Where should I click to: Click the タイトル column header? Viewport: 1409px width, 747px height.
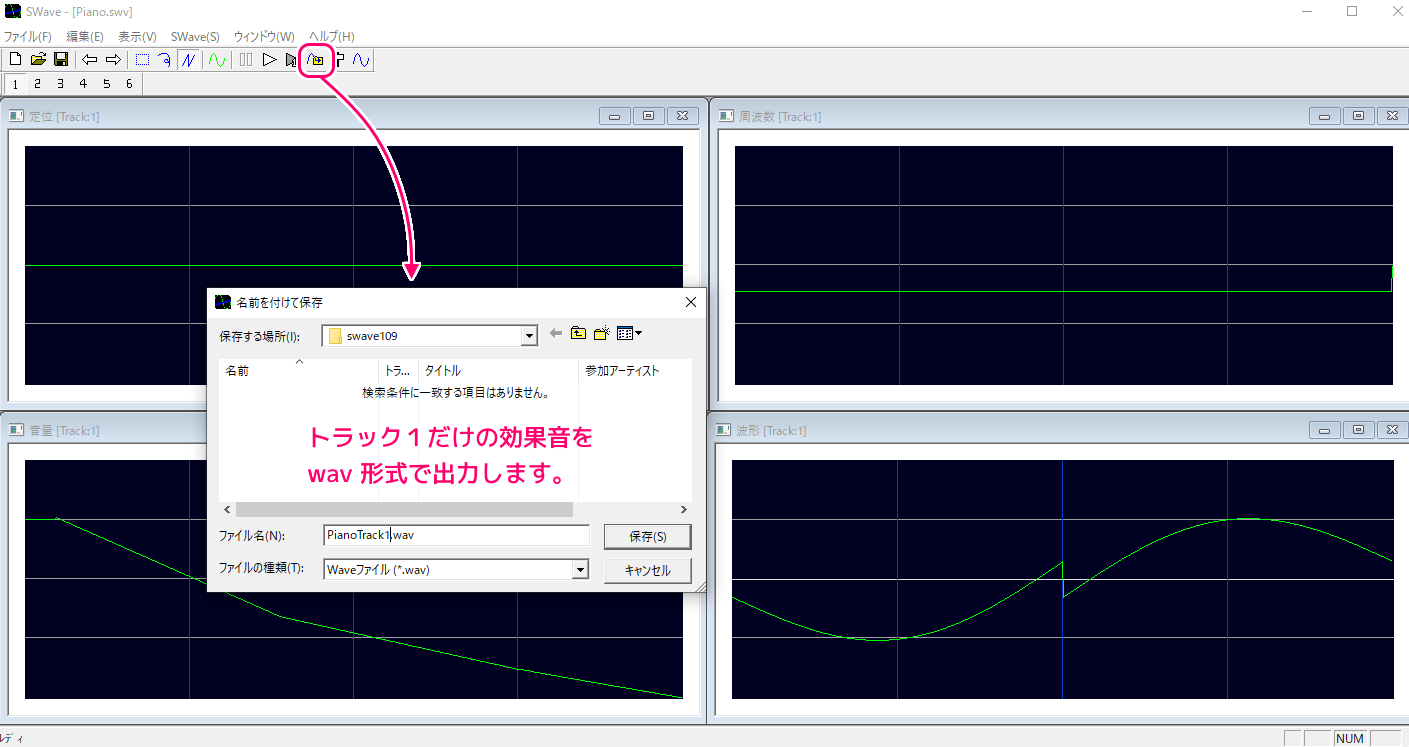click(498, 370)
